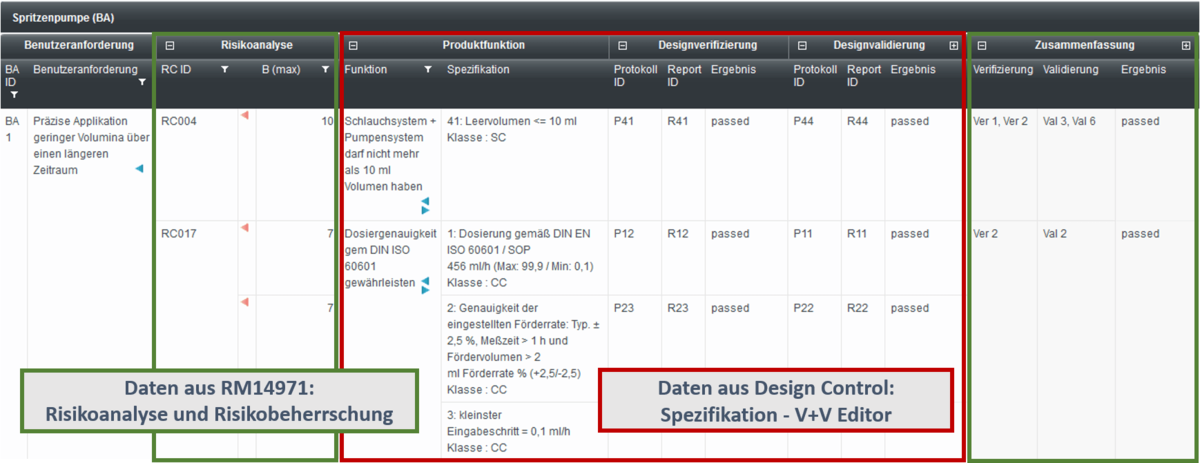Screen dimensions: 1200x463
Task: Click red triangle beside RC004
Action: (x=244, y=116)
